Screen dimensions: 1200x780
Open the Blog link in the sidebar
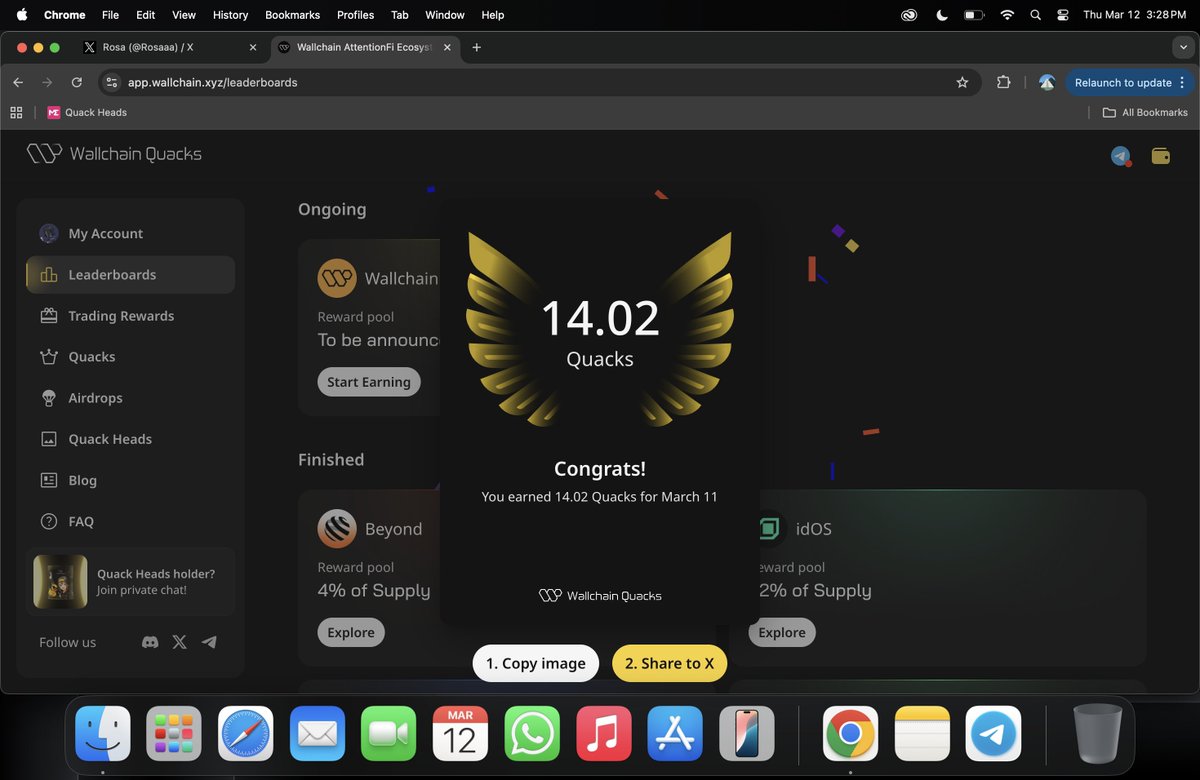point(130,480)
